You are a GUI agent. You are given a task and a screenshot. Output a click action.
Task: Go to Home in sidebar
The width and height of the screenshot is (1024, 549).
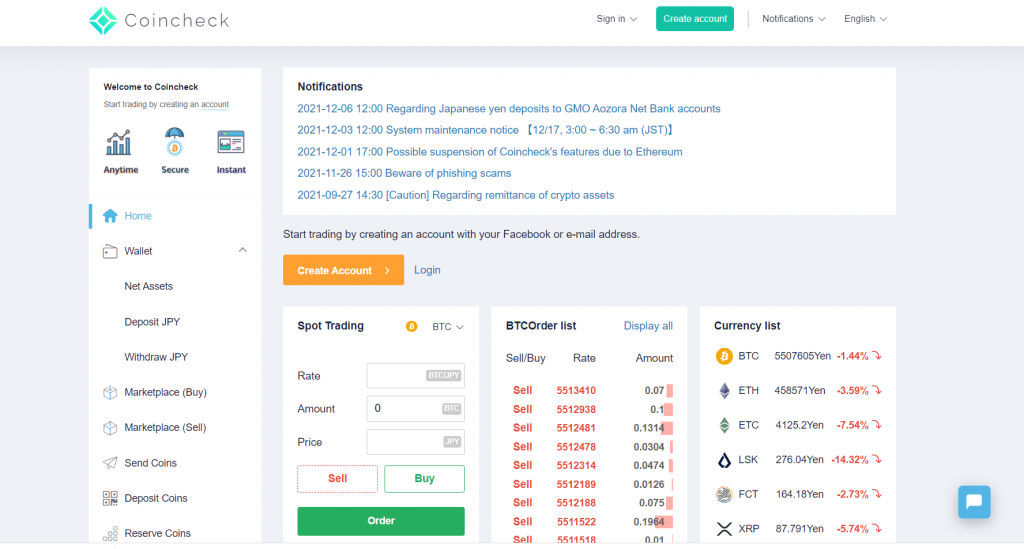point(138,216)
